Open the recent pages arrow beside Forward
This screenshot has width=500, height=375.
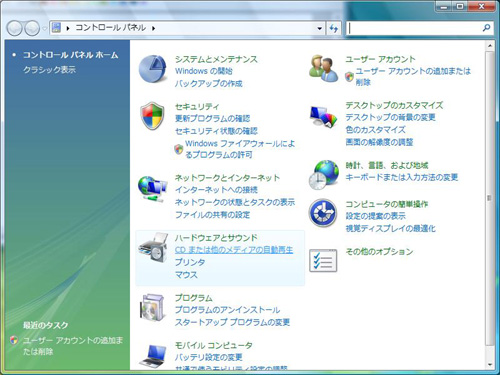44,29
